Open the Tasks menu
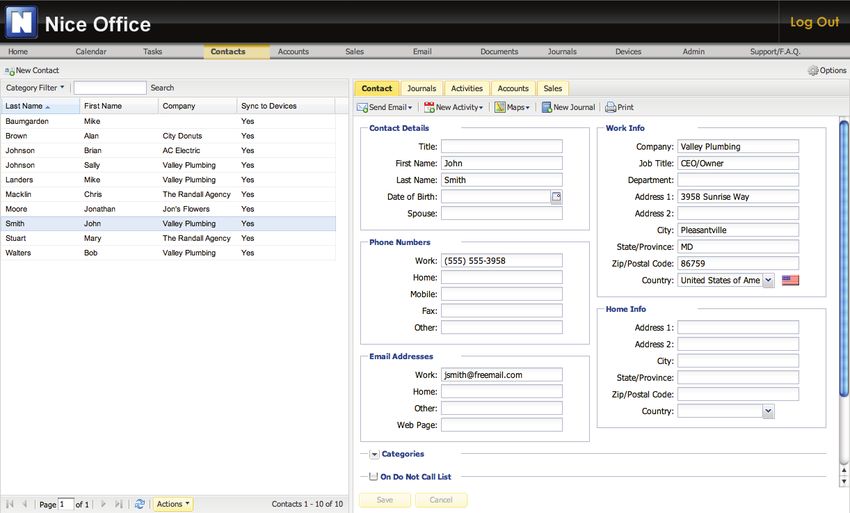The height and width of the screenshot is (513, 850). coord(152,52)
